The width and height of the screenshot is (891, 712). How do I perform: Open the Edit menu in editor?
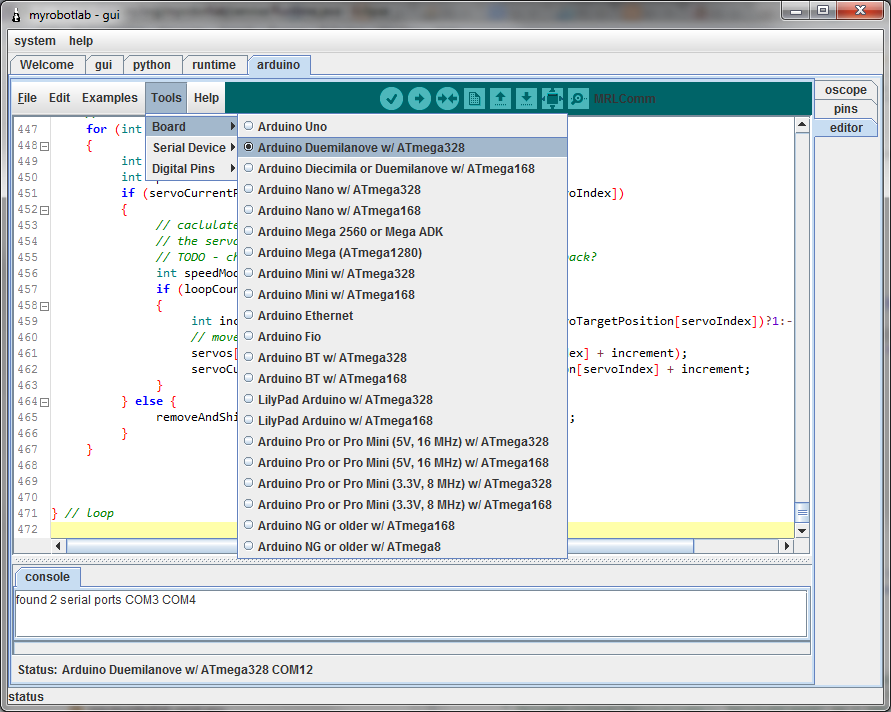(59, 98)
